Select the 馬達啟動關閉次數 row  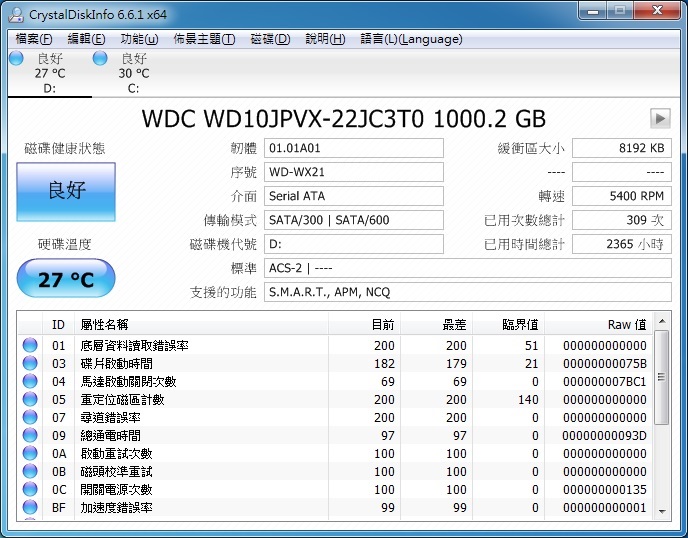pos(336,381)
